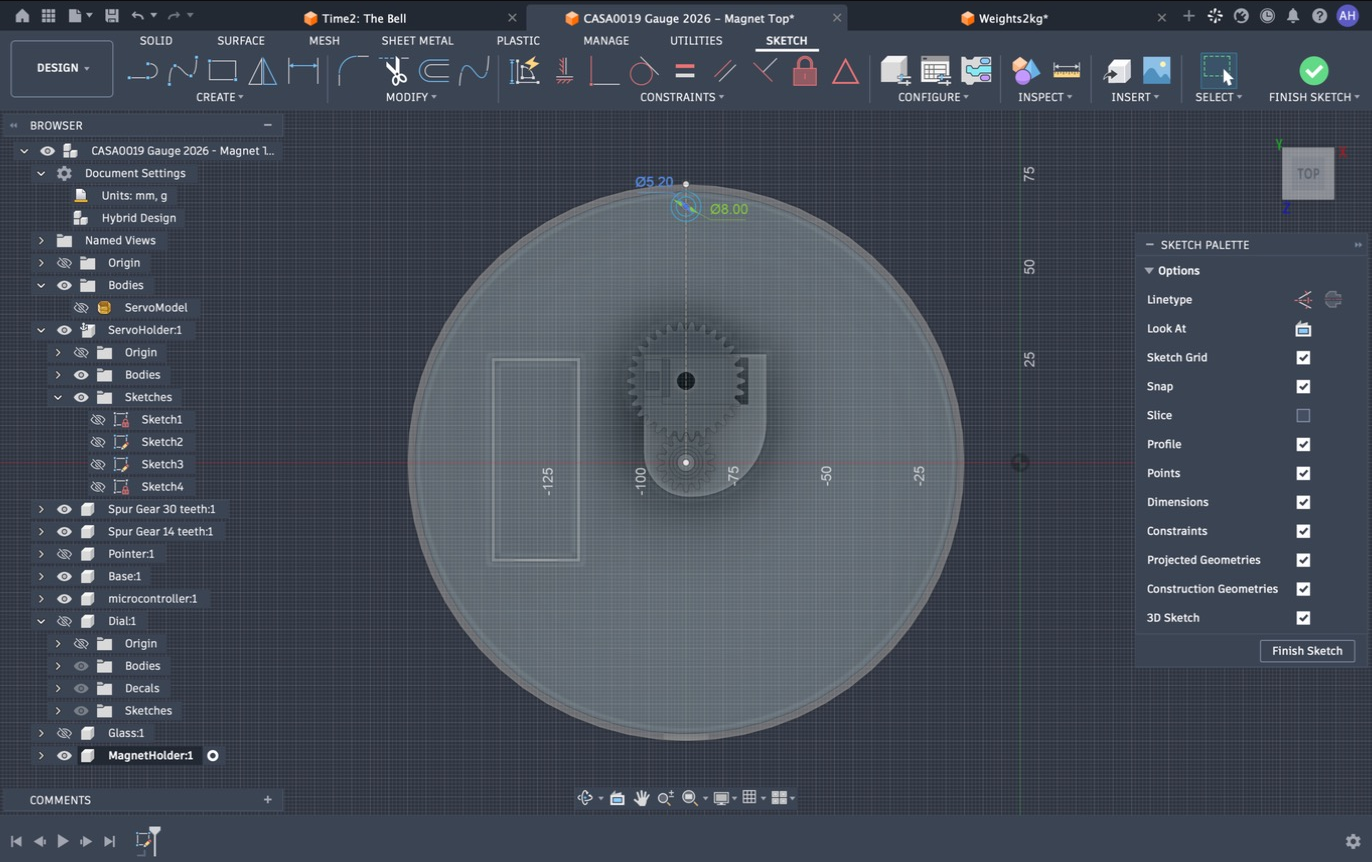Image resolution: width=1372 pixels, height=862 pixels.
Task: Switch to the SHEET METAL tab
Action: click(417, 41)
